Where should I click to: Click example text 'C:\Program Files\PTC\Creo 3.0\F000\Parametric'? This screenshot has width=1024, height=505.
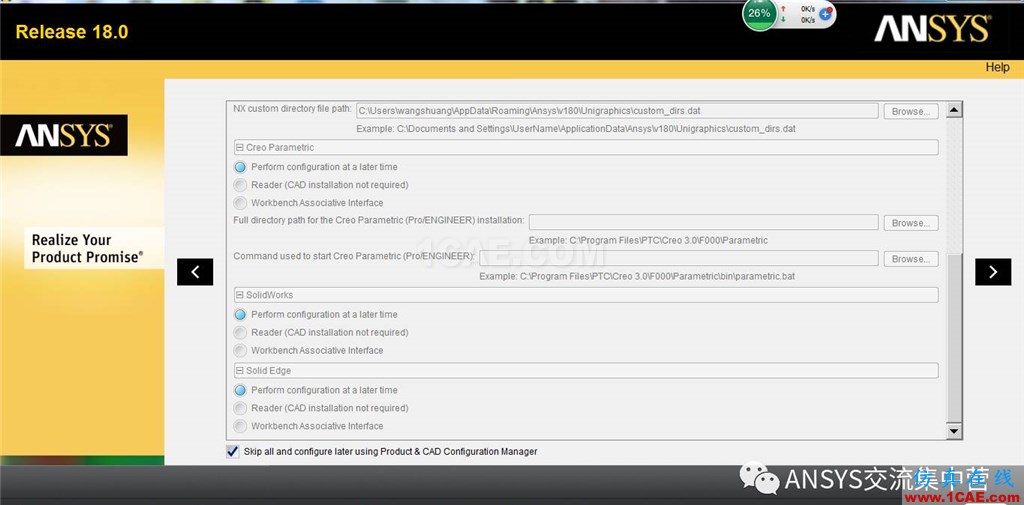click(669, 240)
